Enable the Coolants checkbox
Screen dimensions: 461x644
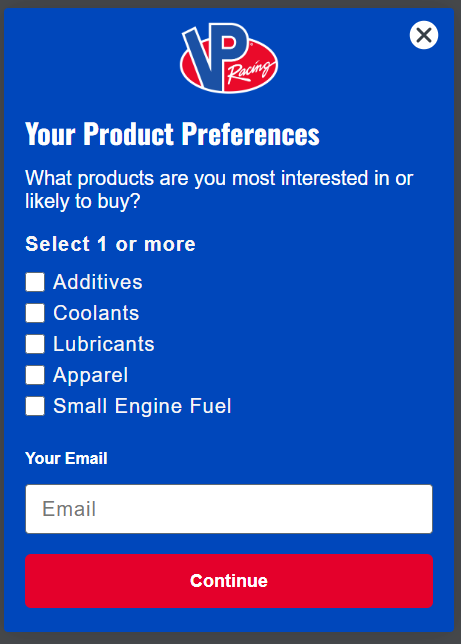tap(35, 313)
